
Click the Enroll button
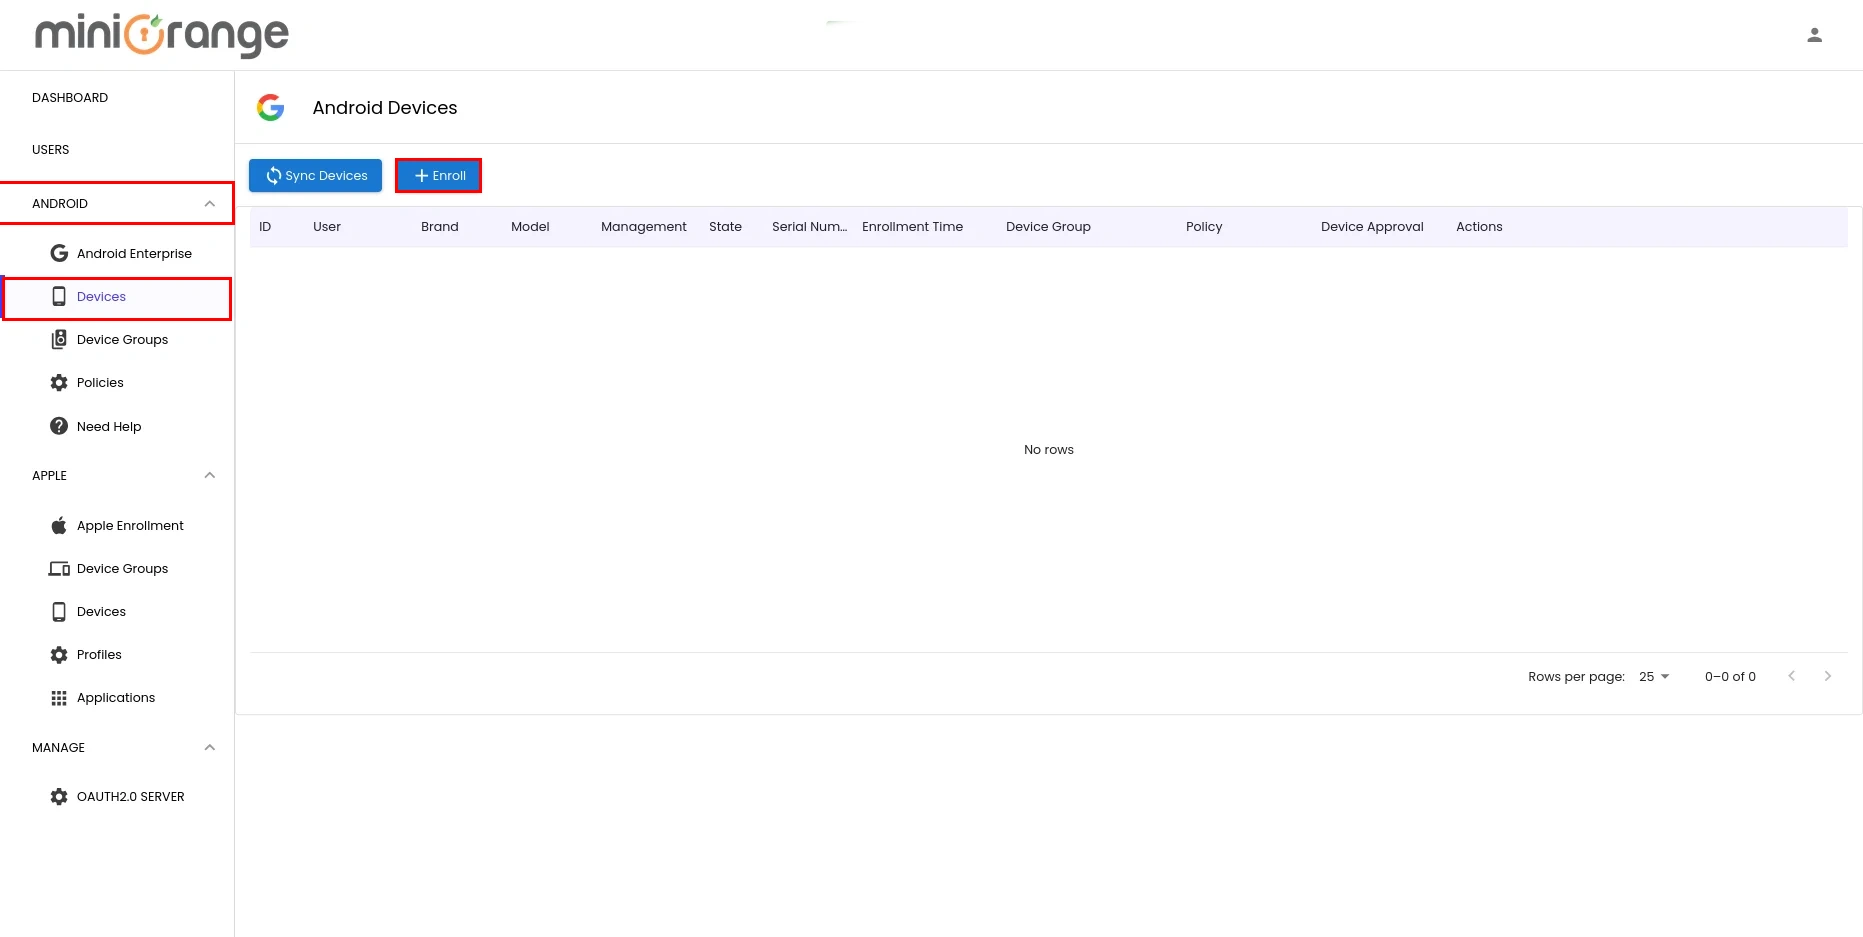click(438, 175)
